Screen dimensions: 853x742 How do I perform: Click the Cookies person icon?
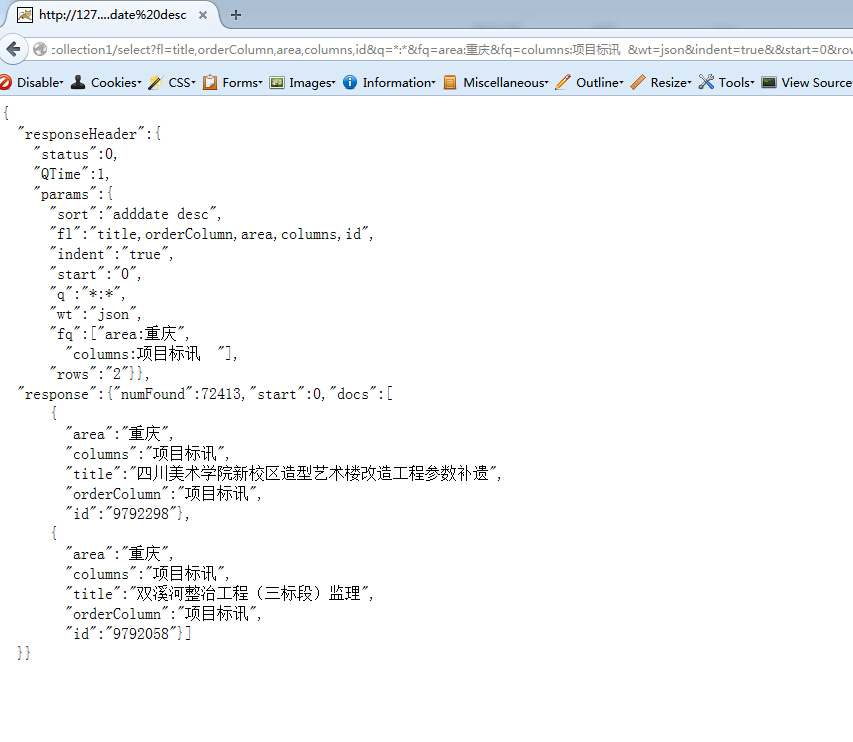point(78,82)
